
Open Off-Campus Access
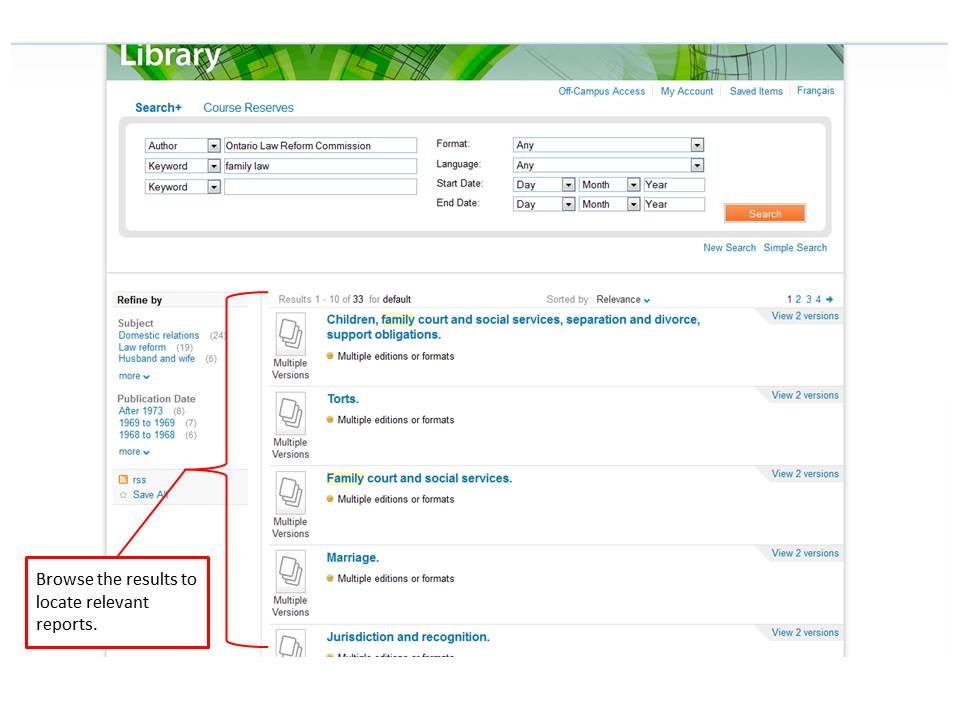point(602,91)
